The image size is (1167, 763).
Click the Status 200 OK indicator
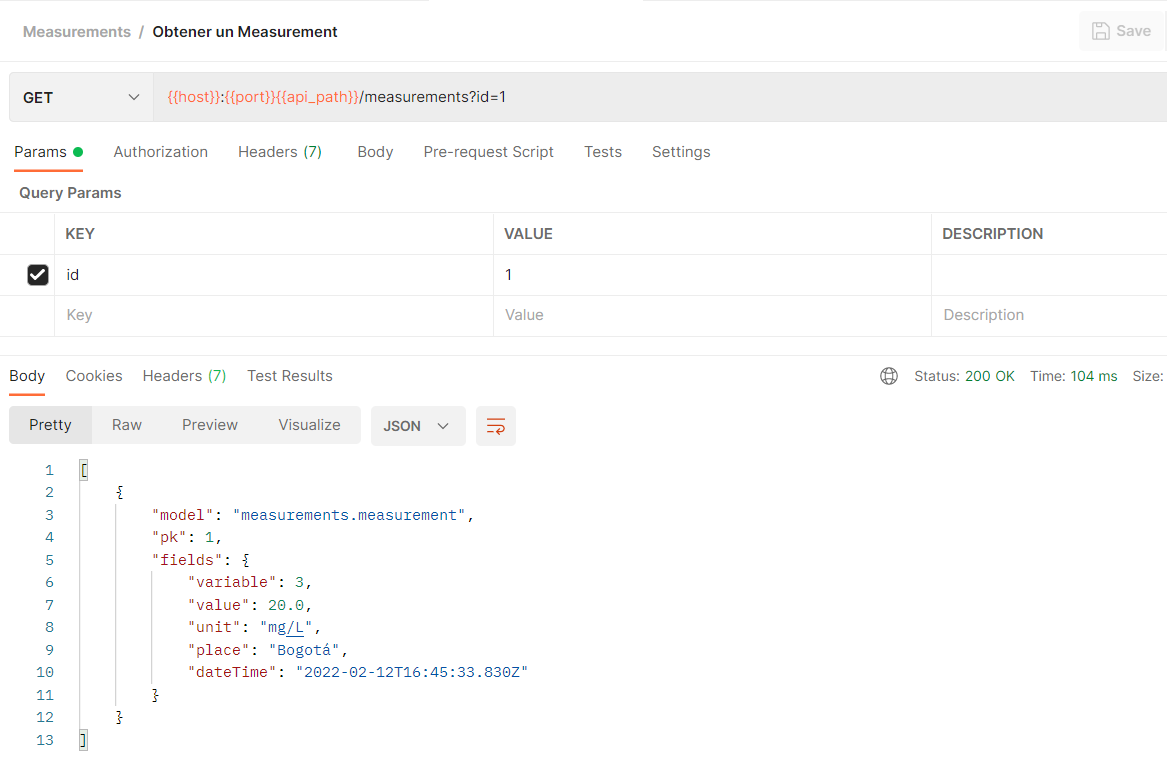tap(964, 375)
